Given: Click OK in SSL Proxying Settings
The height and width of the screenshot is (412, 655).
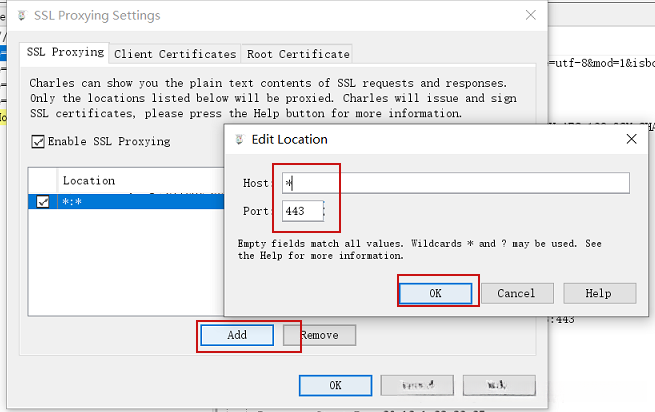Looking at the screenshot, I should point(336,385).
